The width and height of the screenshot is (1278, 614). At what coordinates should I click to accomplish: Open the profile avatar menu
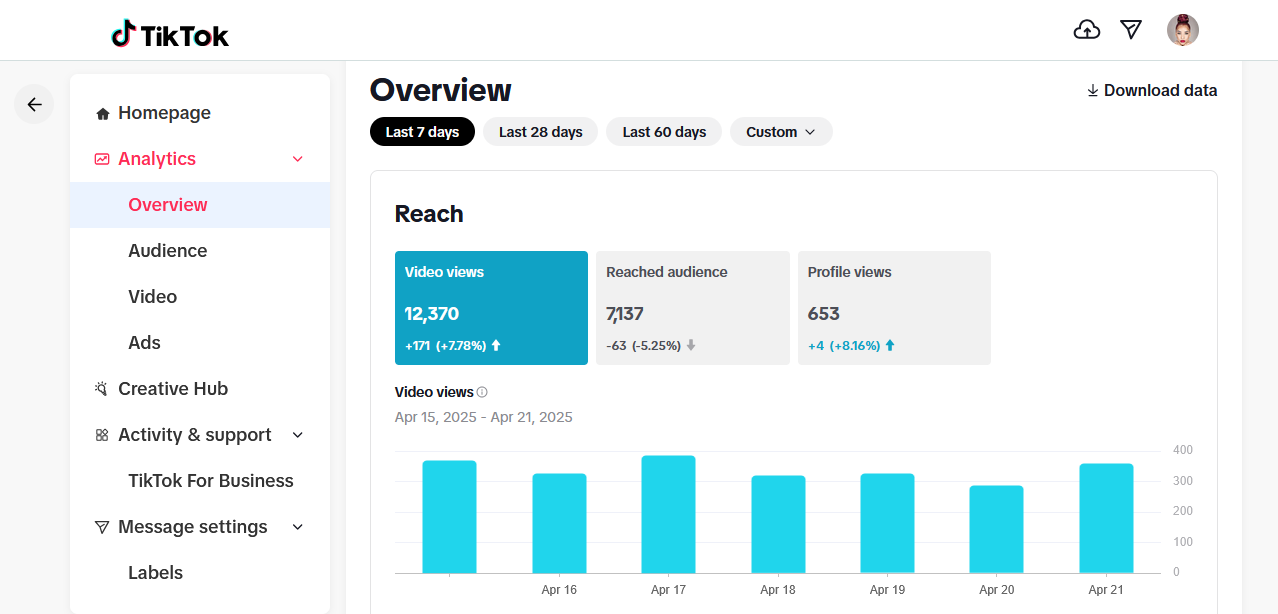point(1183,30)
